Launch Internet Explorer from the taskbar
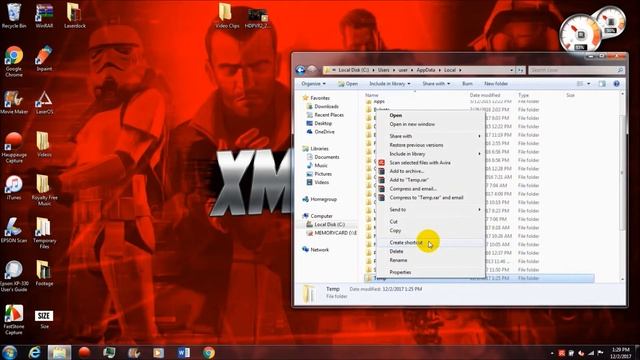Viewport: 640px width, 360px height. tap(35, 352)
